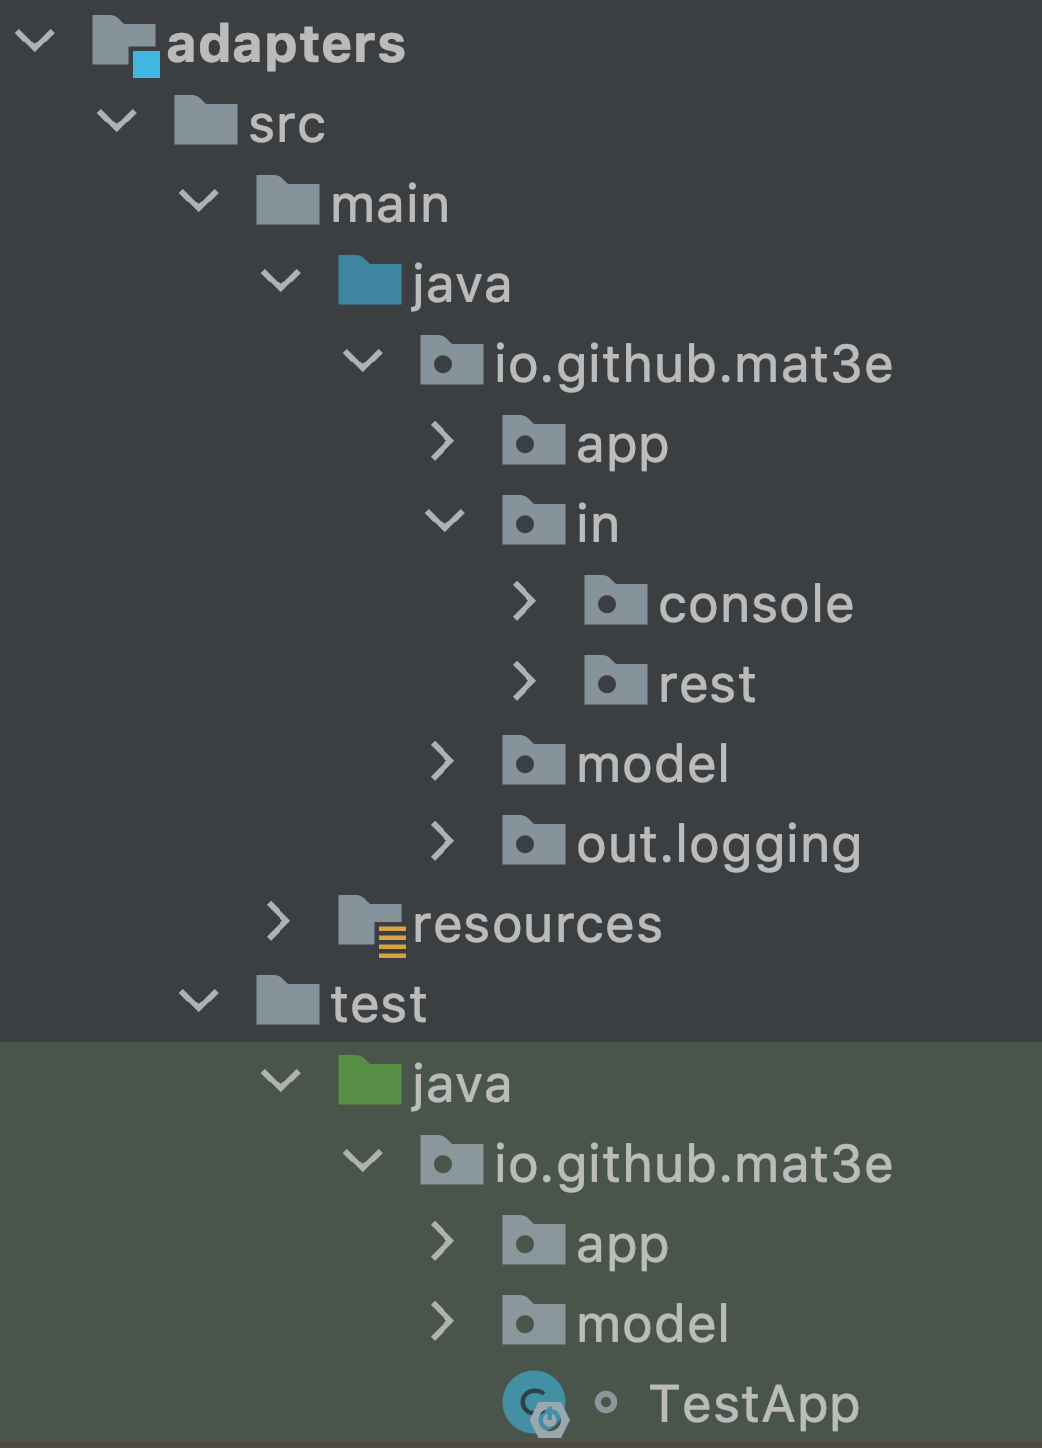Click the green java test root icon
The height and width of the screenshot is (1448, 1042).
pyautogui.click(x=369, y=1082)
